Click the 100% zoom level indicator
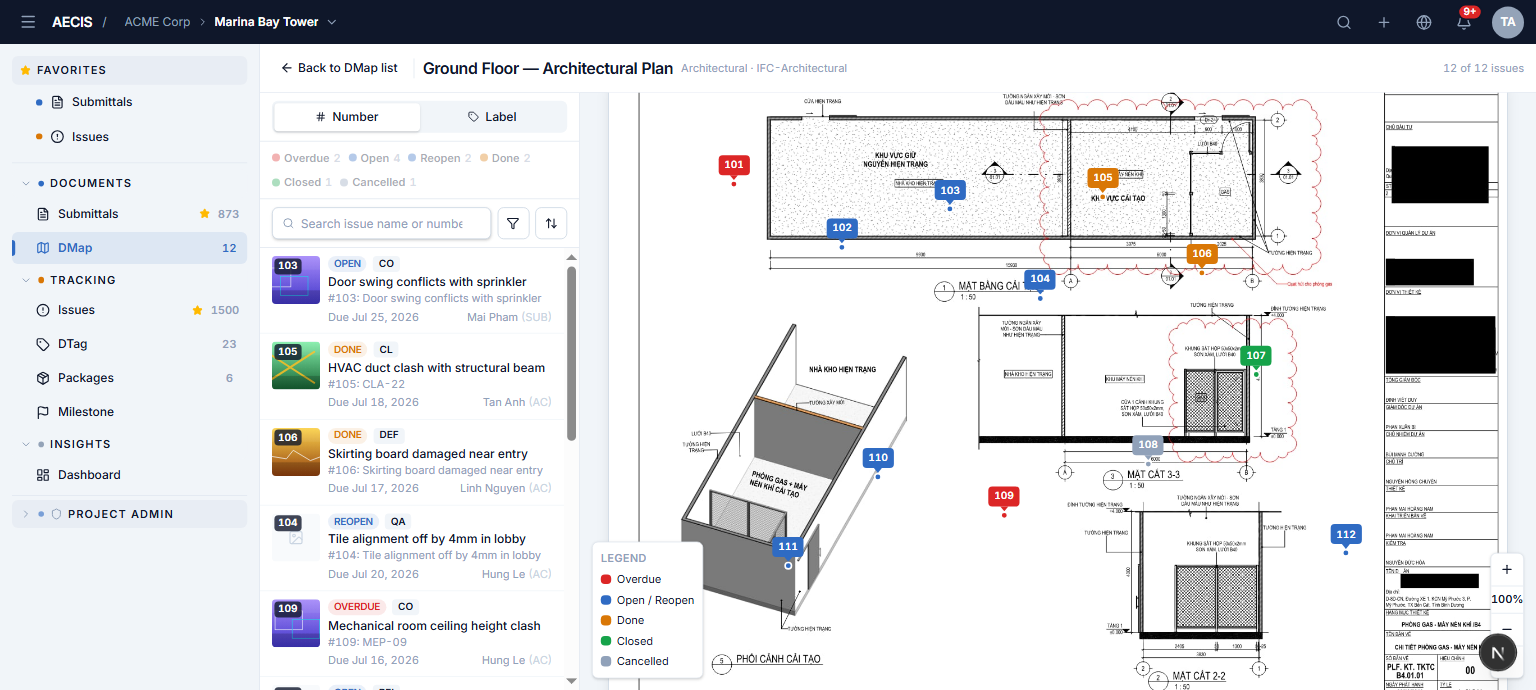The height and width of the screenshot is (690, 1536). pos(1507,599)
